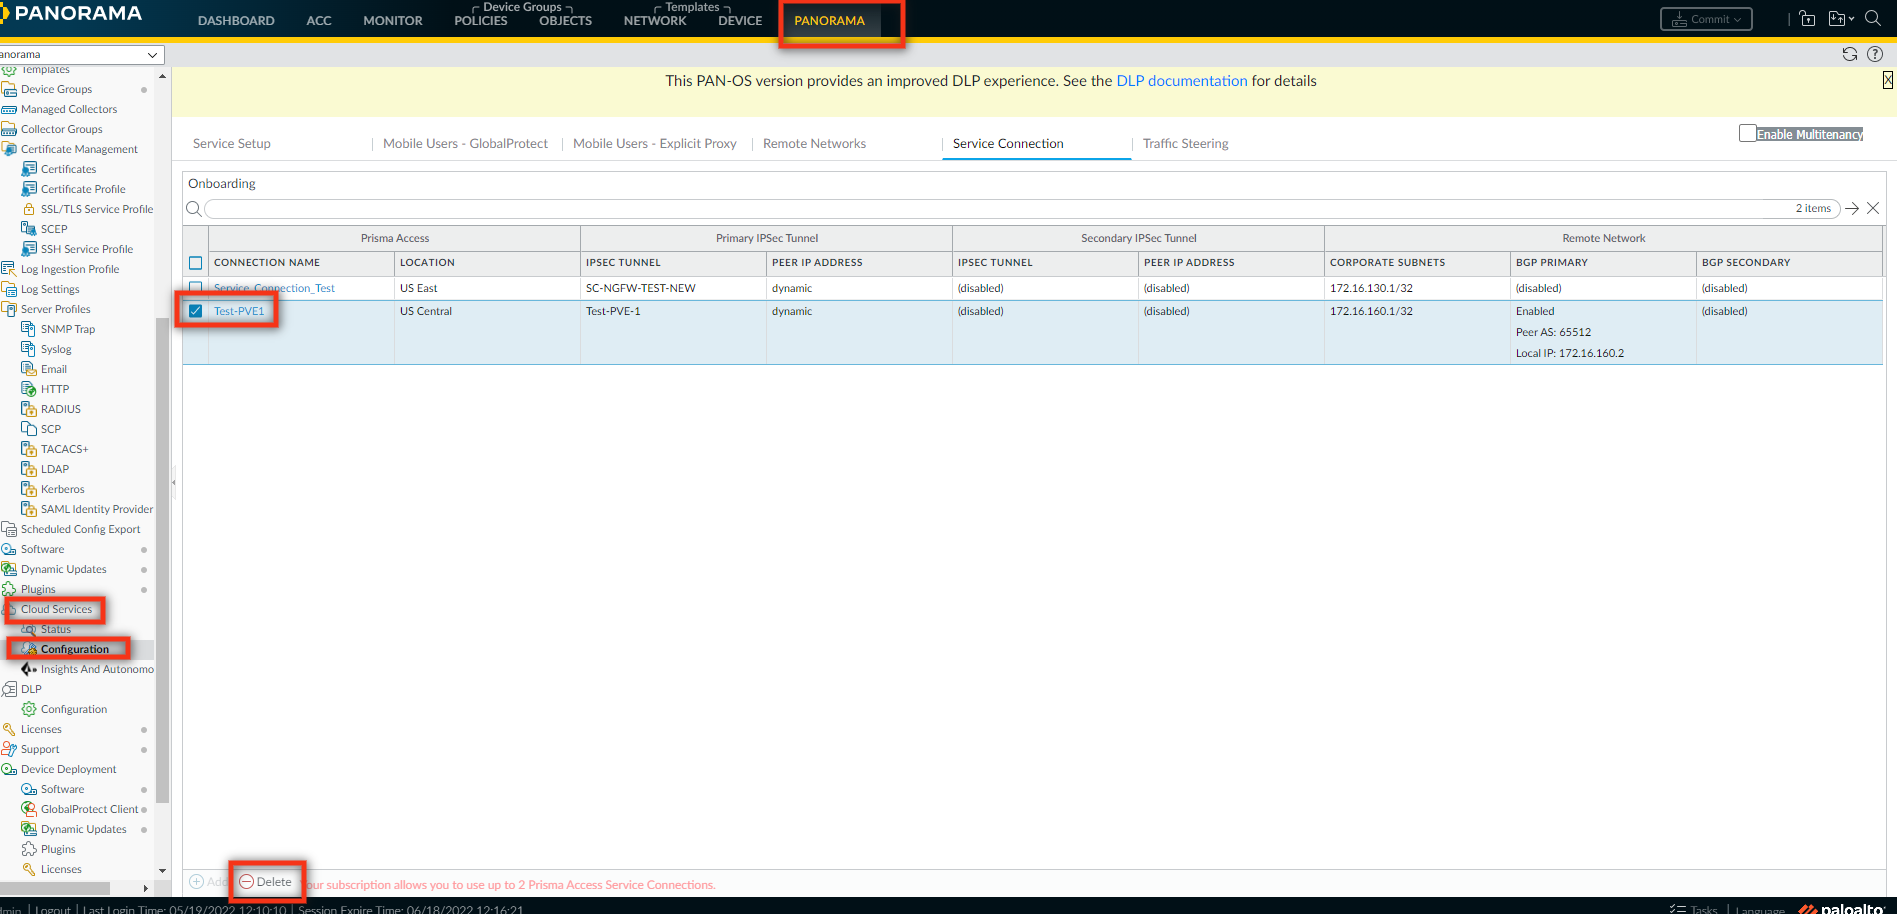This screenshot has width=1901, height=914.
Task: Click the refresh icon below Commit
Action: [1849, 54]
